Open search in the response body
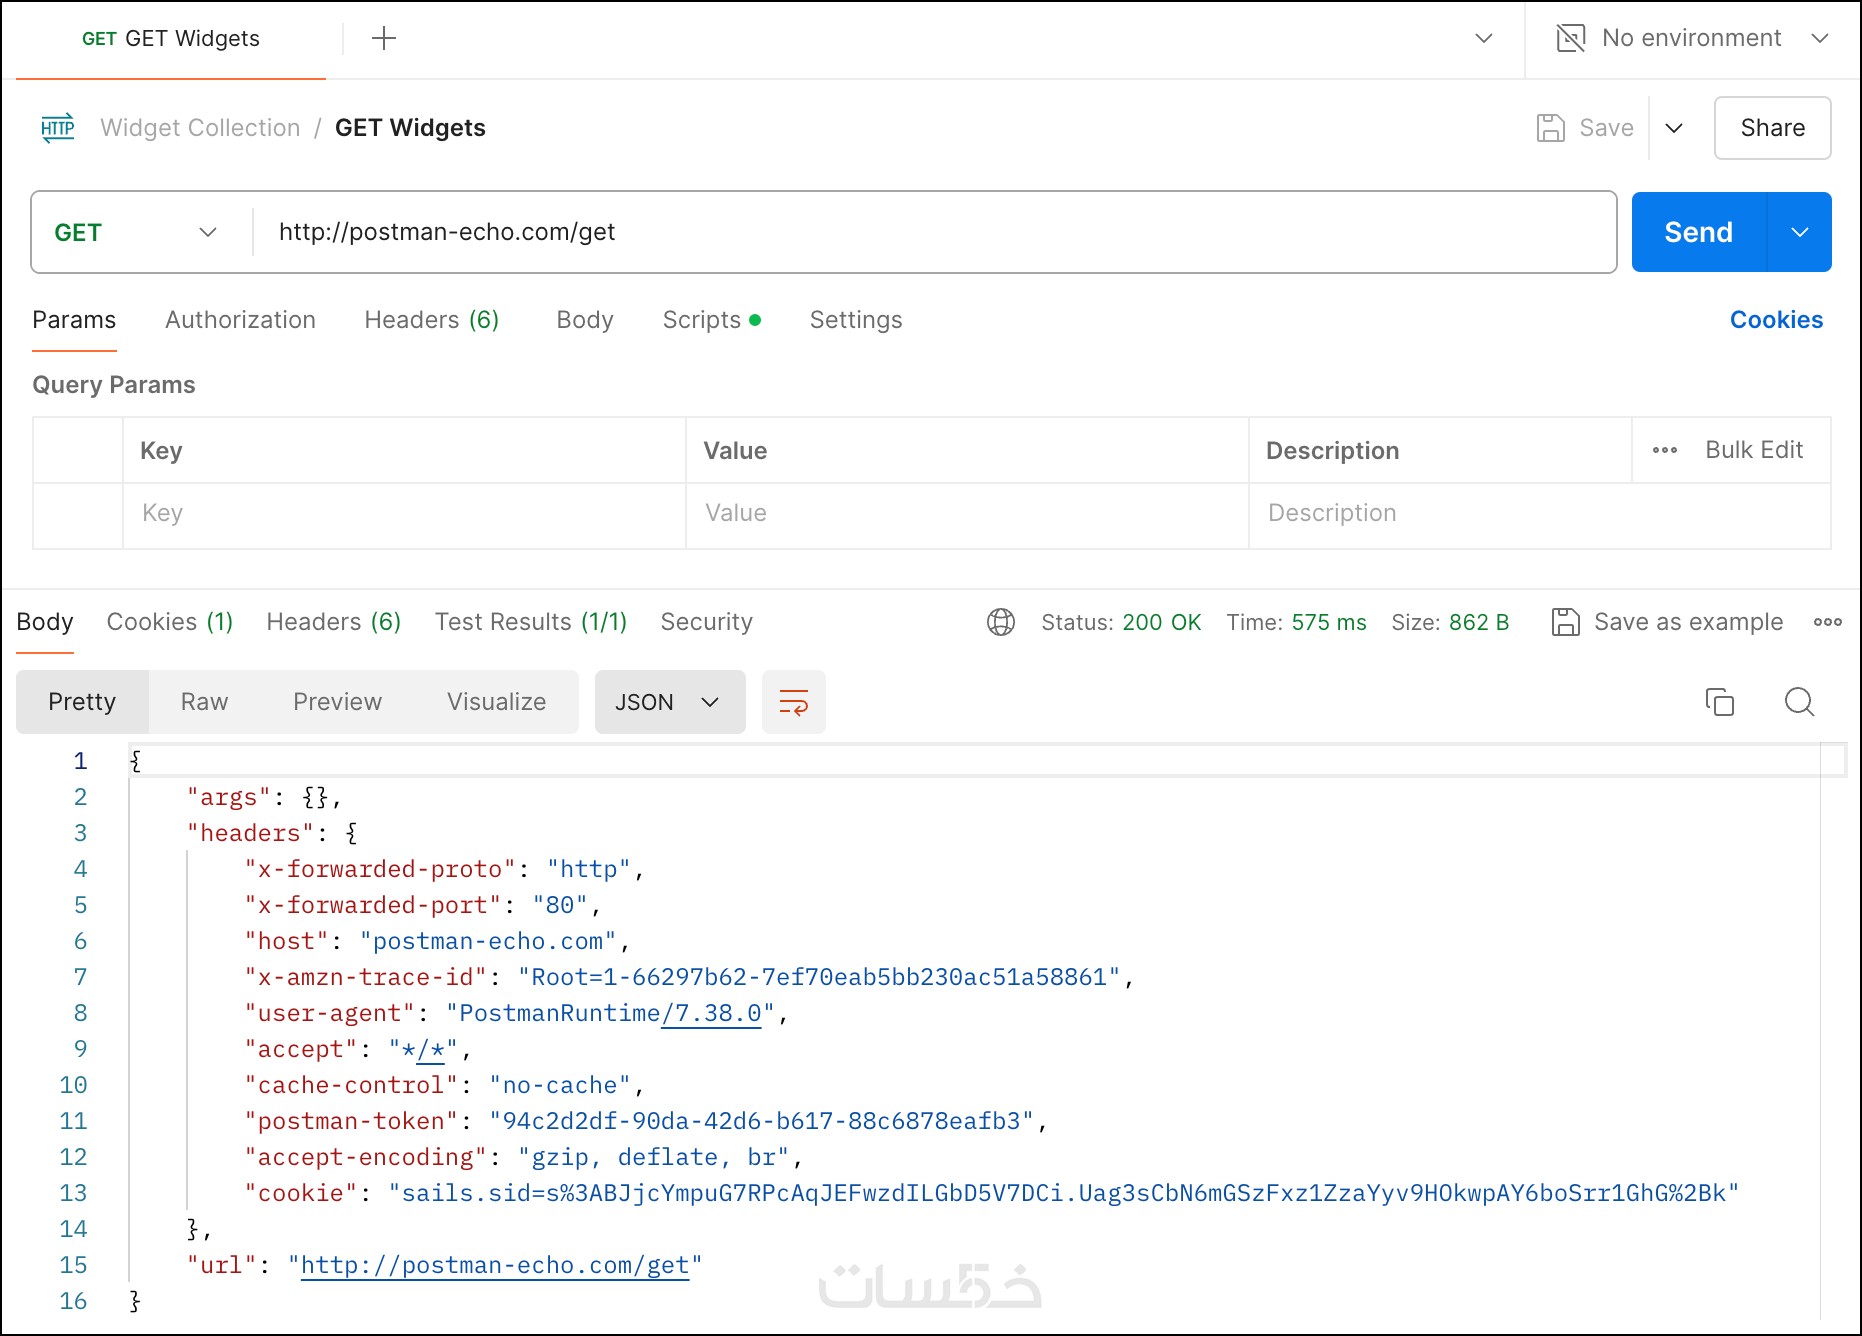 coord(1799,702)
